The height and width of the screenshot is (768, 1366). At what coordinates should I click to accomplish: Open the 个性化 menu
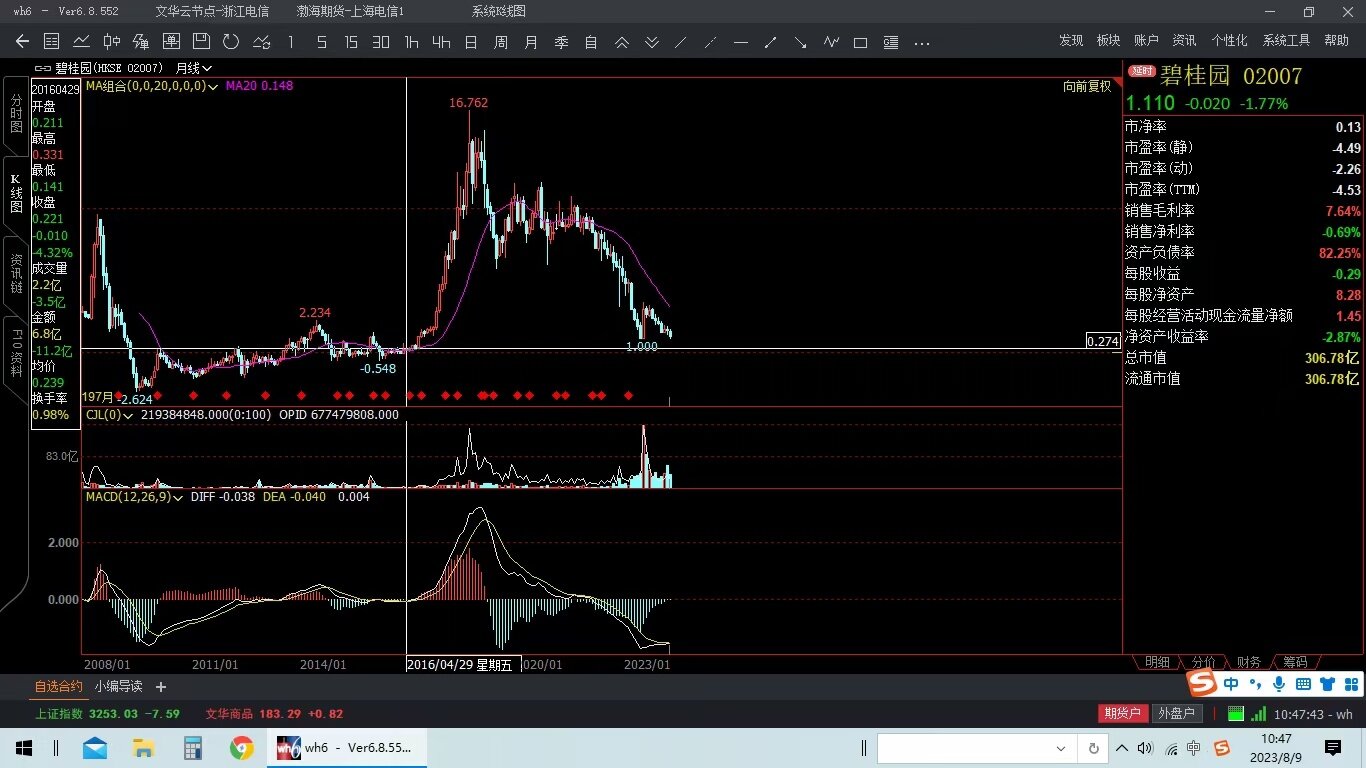1229,40
